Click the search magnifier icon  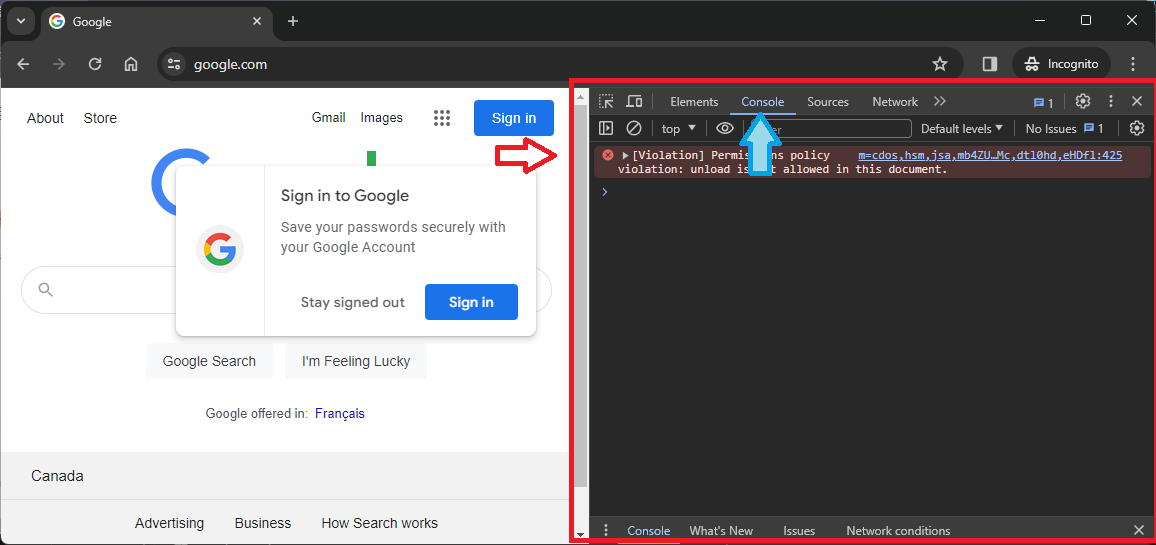click(46, 289)
